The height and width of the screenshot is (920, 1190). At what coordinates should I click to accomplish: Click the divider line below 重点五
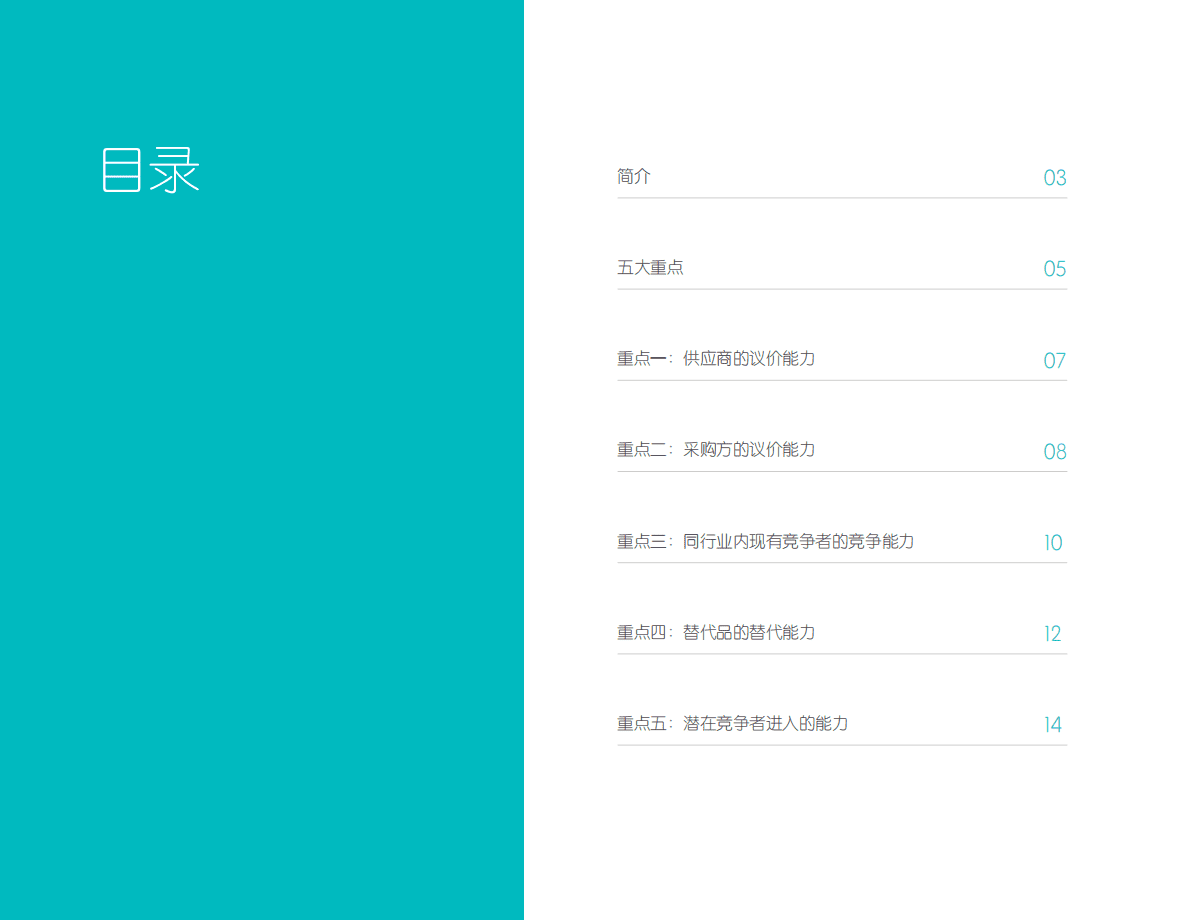[842, 747]
